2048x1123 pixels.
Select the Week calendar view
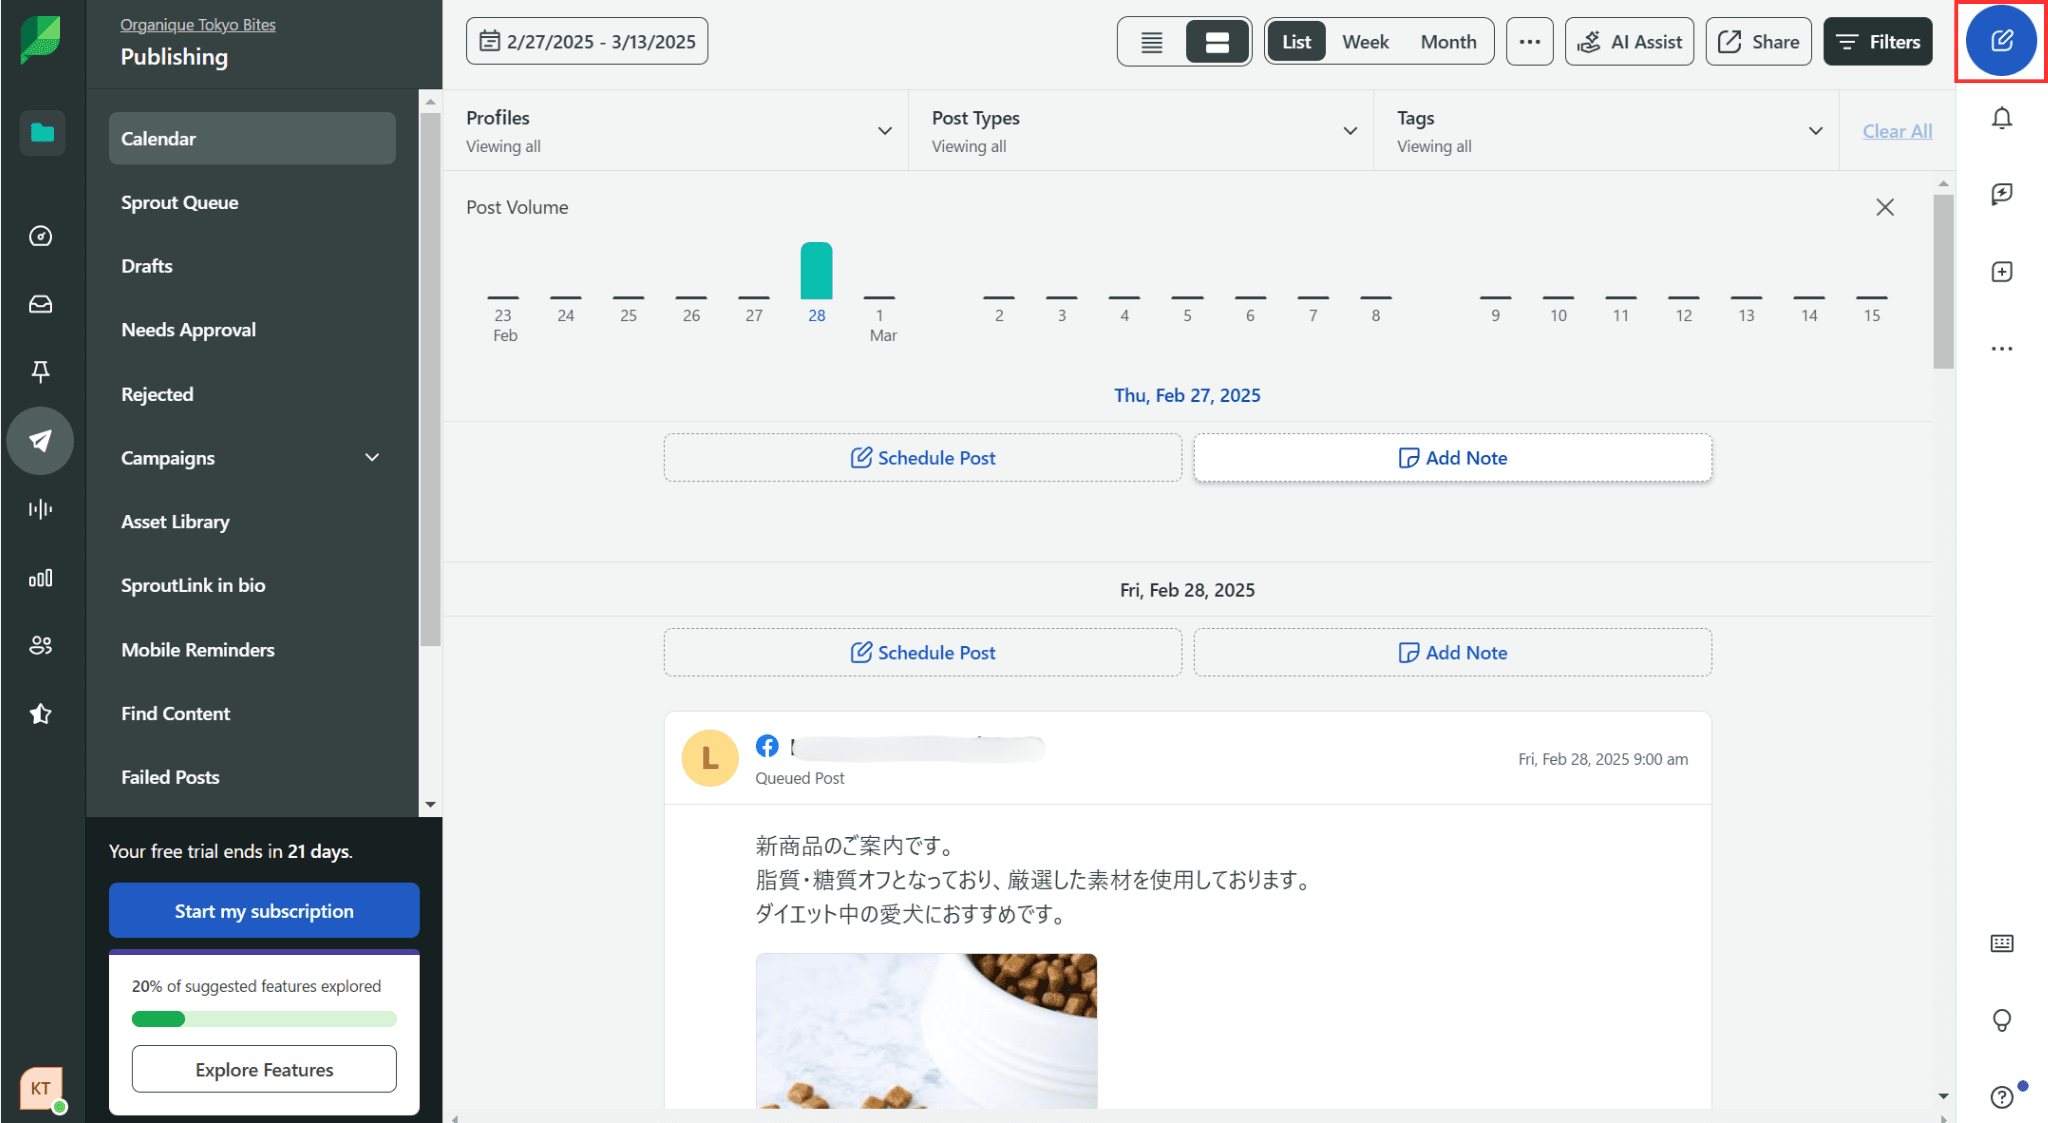pos(1365,42)
